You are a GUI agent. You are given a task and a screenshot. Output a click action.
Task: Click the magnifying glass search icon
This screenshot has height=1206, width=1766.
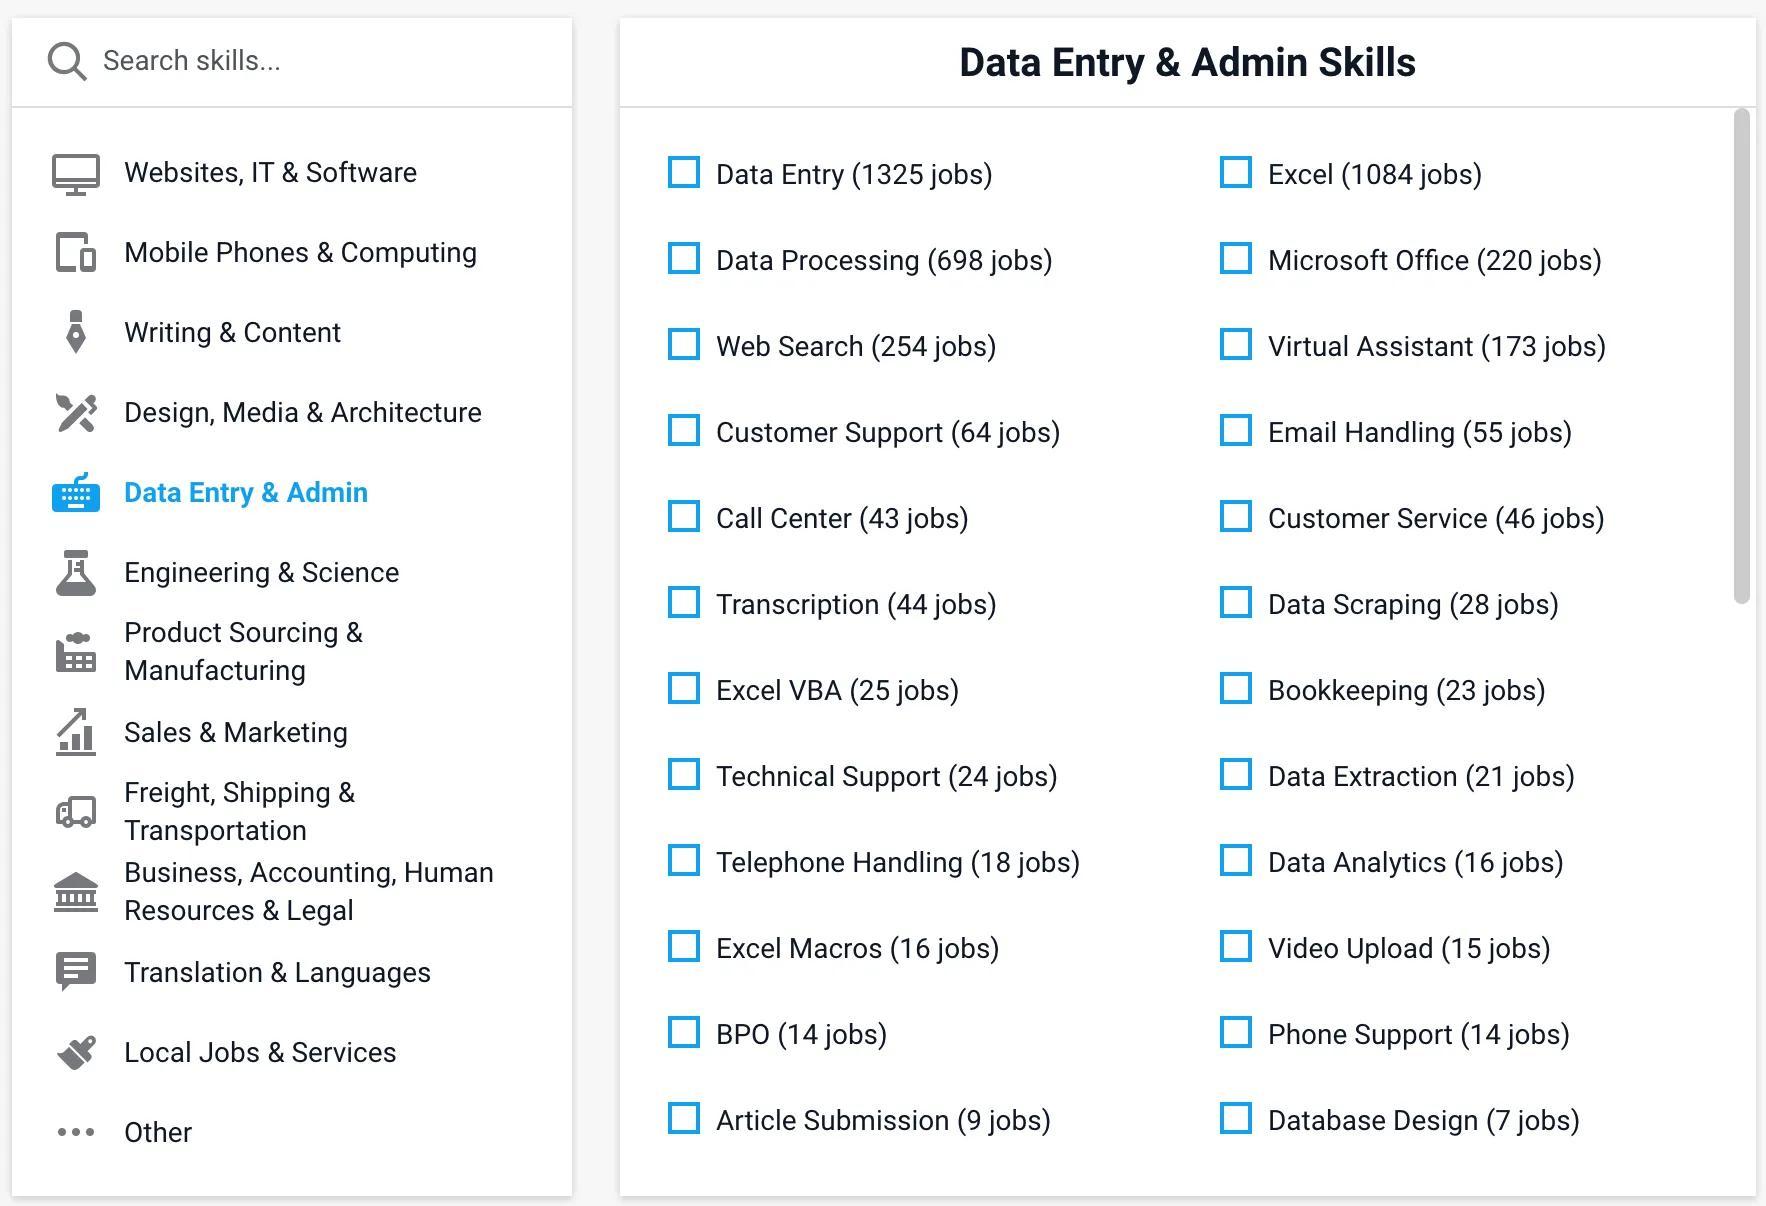coord(67,62)
